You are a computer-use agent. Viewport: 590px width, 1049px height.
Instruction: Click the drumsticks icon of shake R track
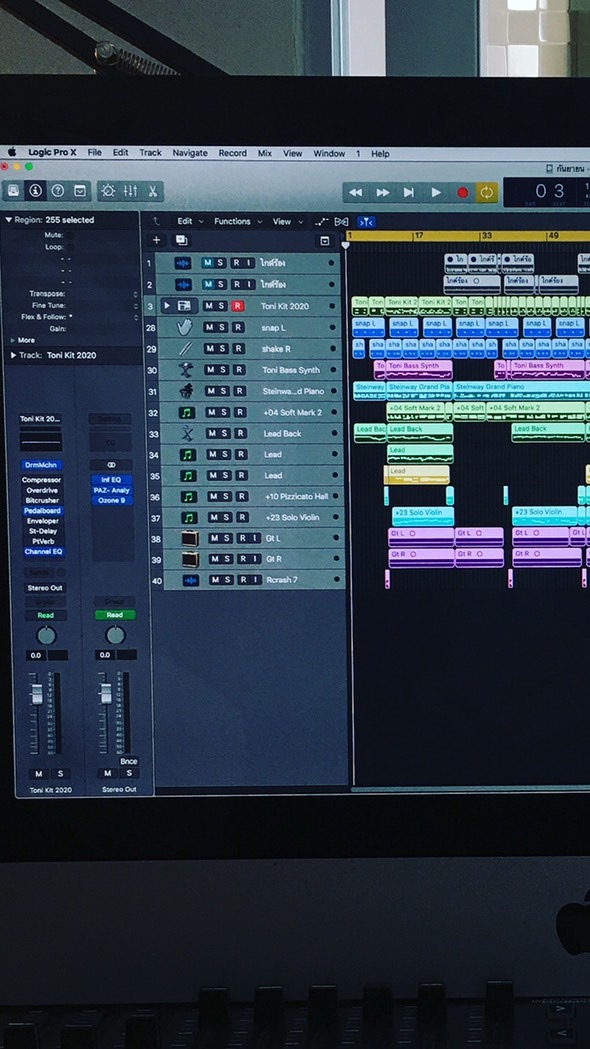186,349
